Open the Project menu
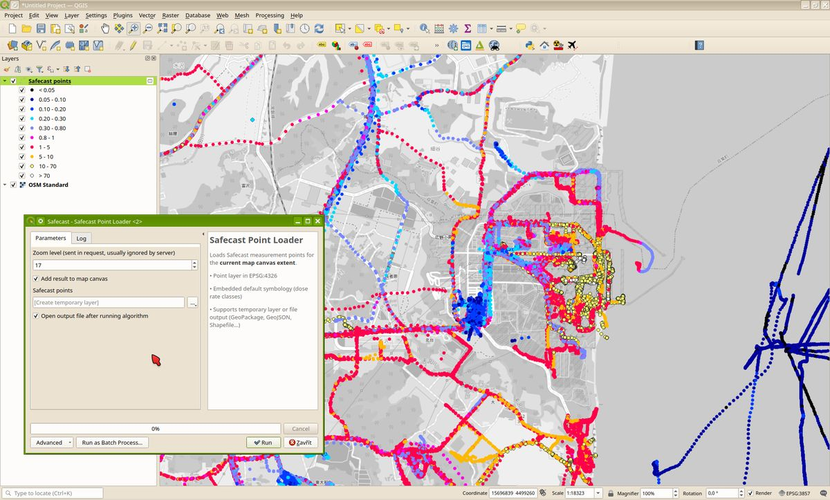830x500 pixels. point(13,15)
